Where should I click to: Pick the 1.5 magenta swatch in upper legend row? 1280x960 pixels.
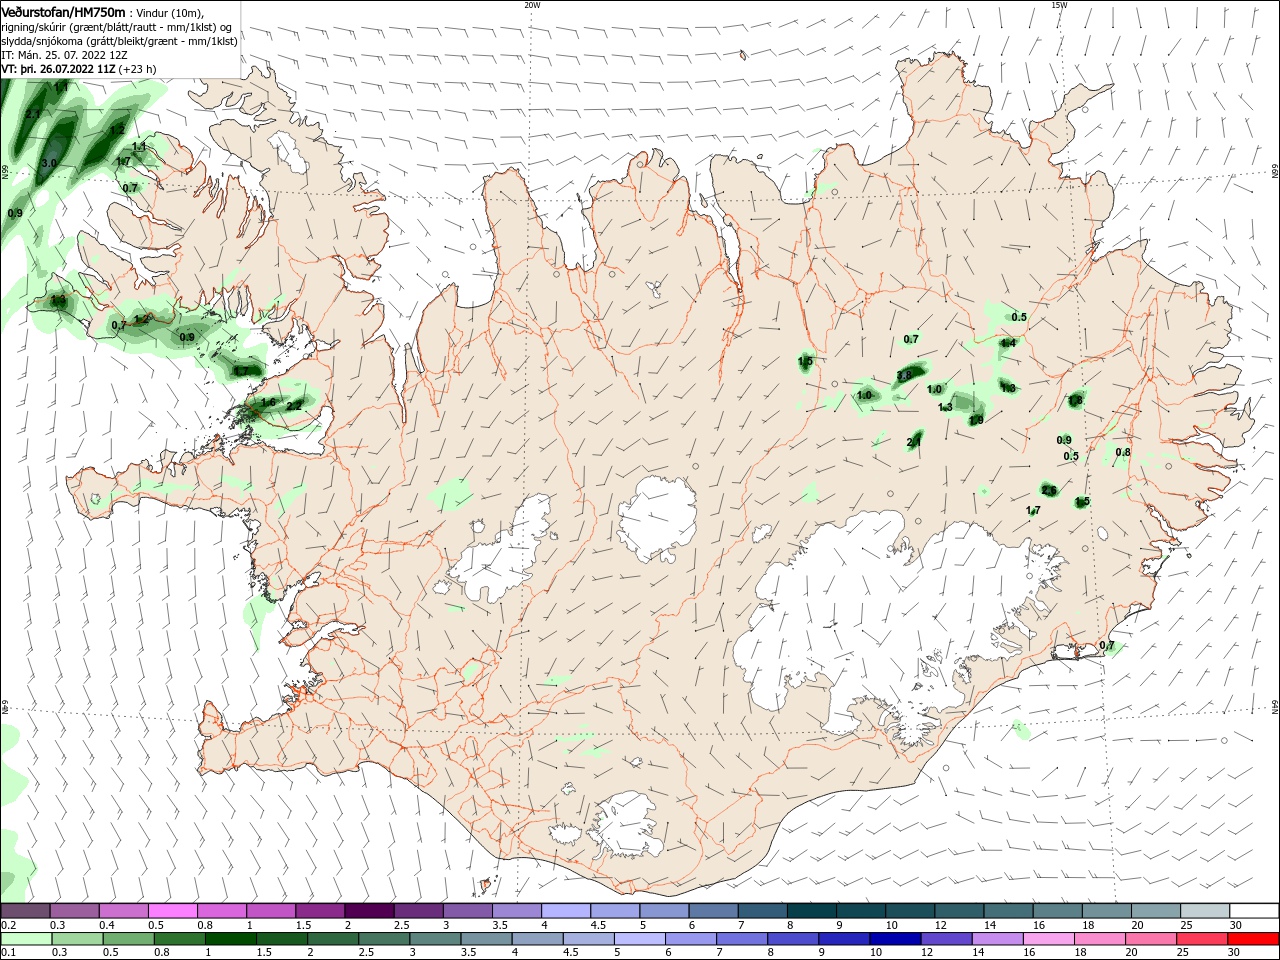click(x=320, y=911)
